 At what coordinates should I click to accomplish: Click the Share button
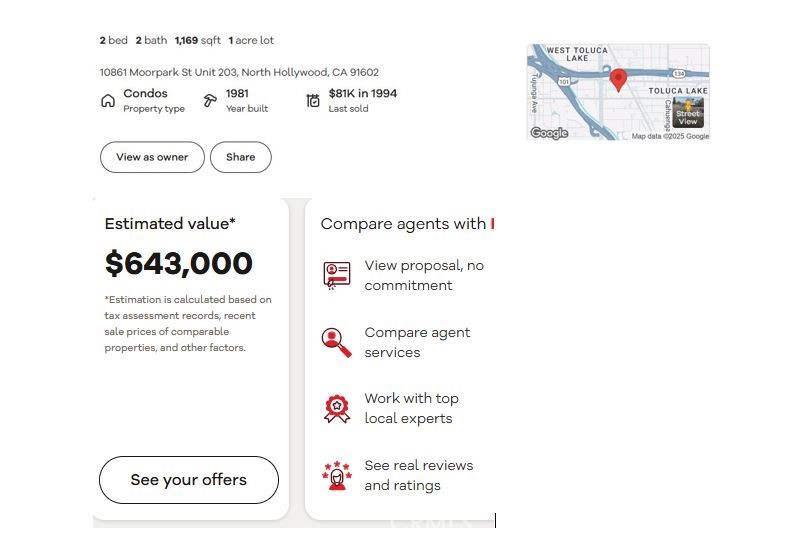point(241,157)
